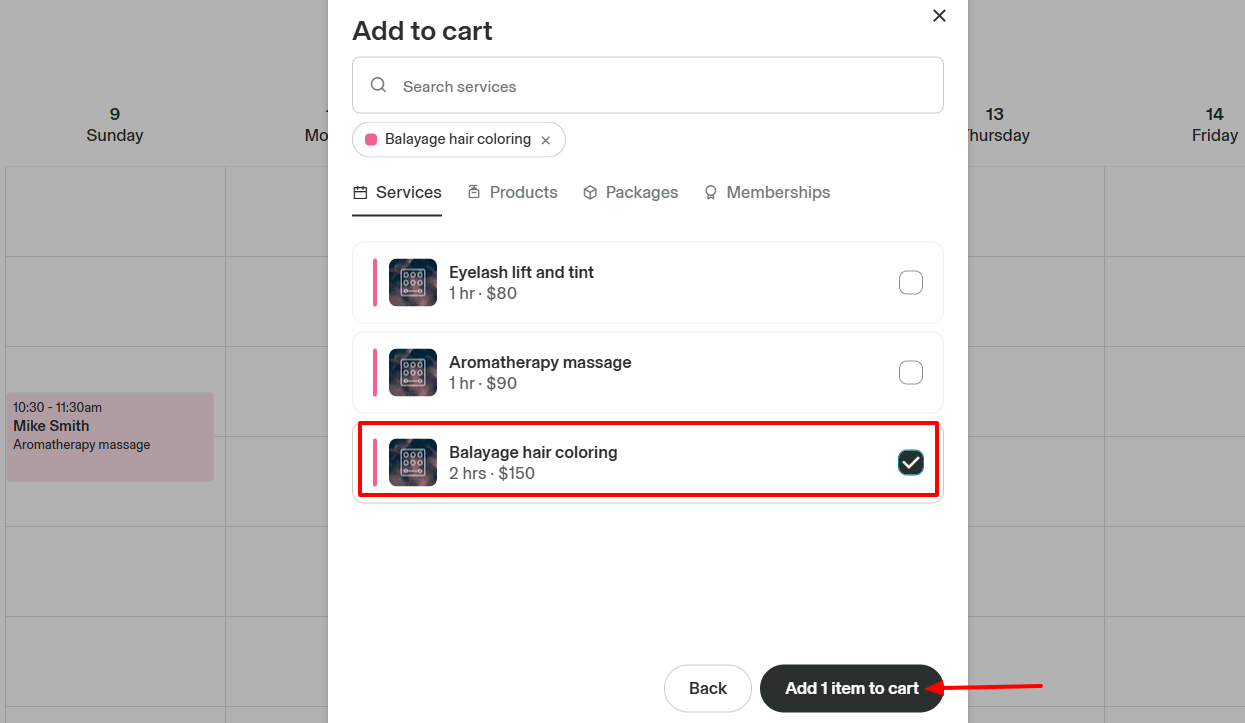1245x723 pixels.
Task: Click the pink swatch on Balayage chip
Action: pos(371,140)
